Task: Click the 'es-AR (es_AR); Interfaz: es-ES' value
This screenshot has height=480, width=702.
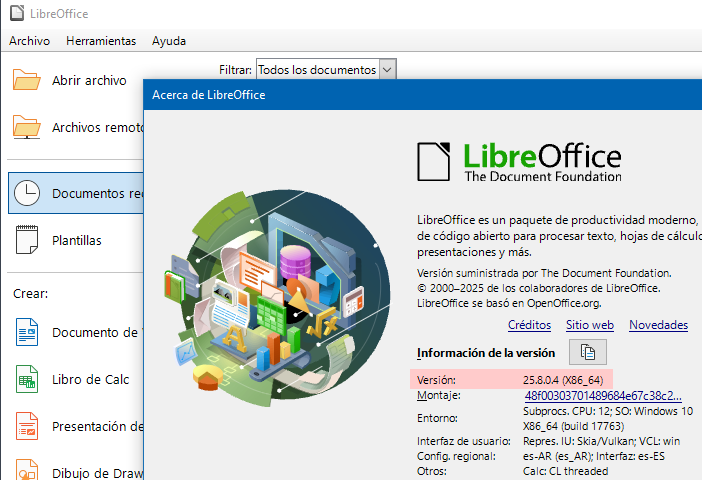Action: (x=594, y=456)
